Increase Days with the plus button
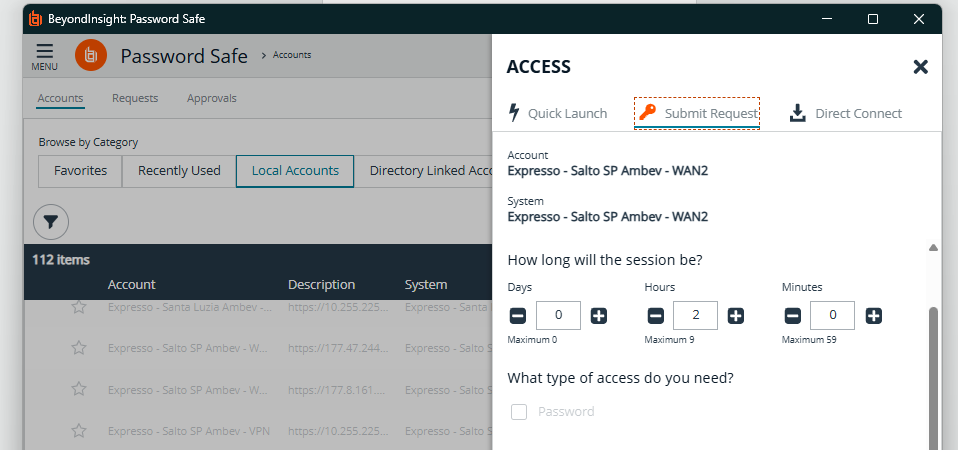 coord(599,316)
